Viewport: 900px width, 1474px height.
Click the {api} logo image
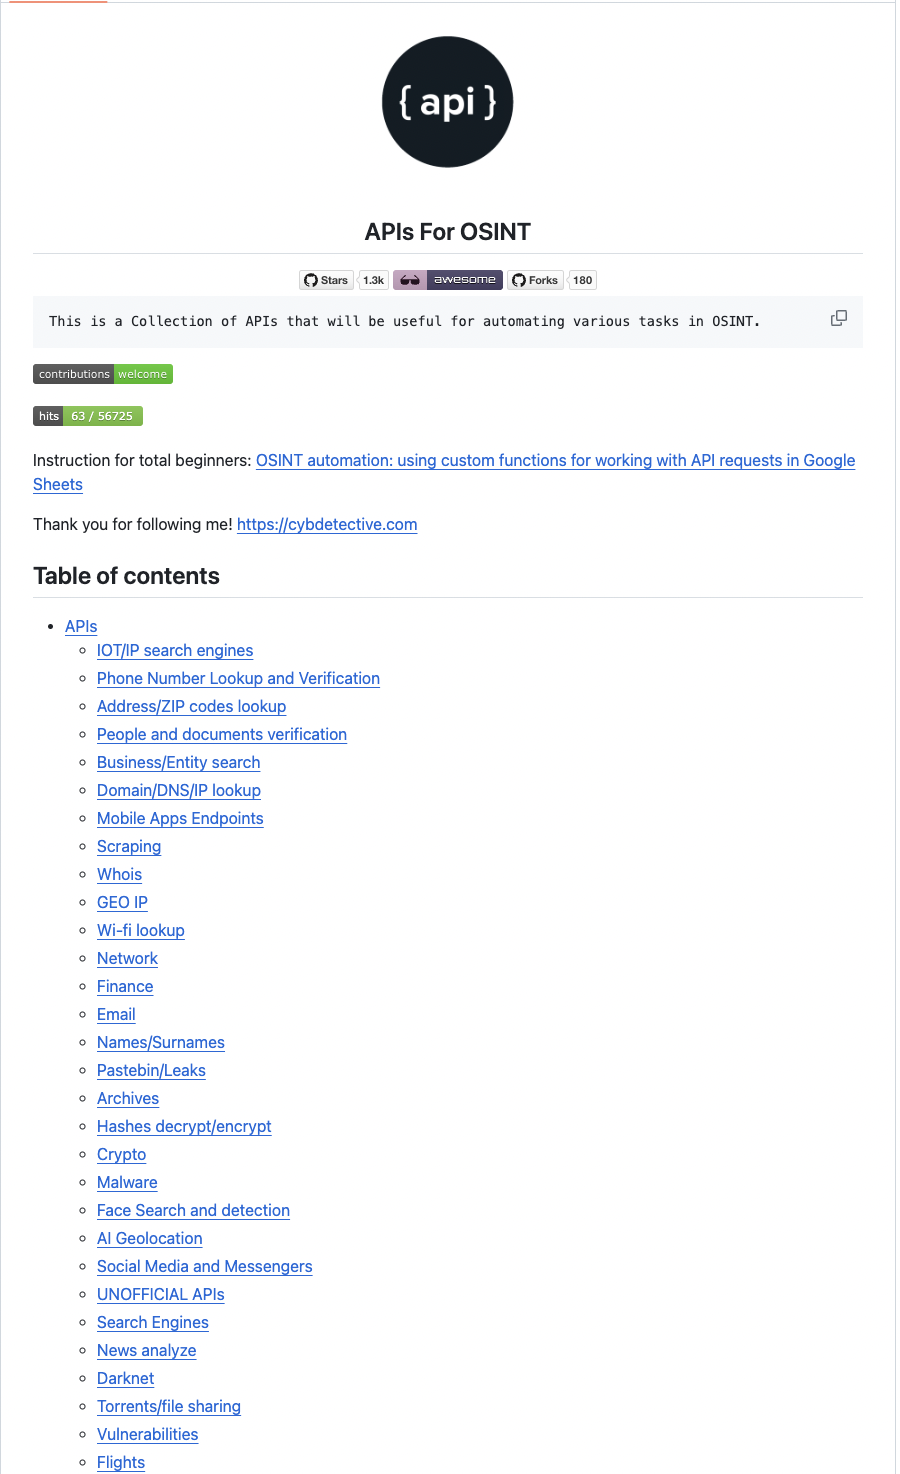(x=447, y=101)
